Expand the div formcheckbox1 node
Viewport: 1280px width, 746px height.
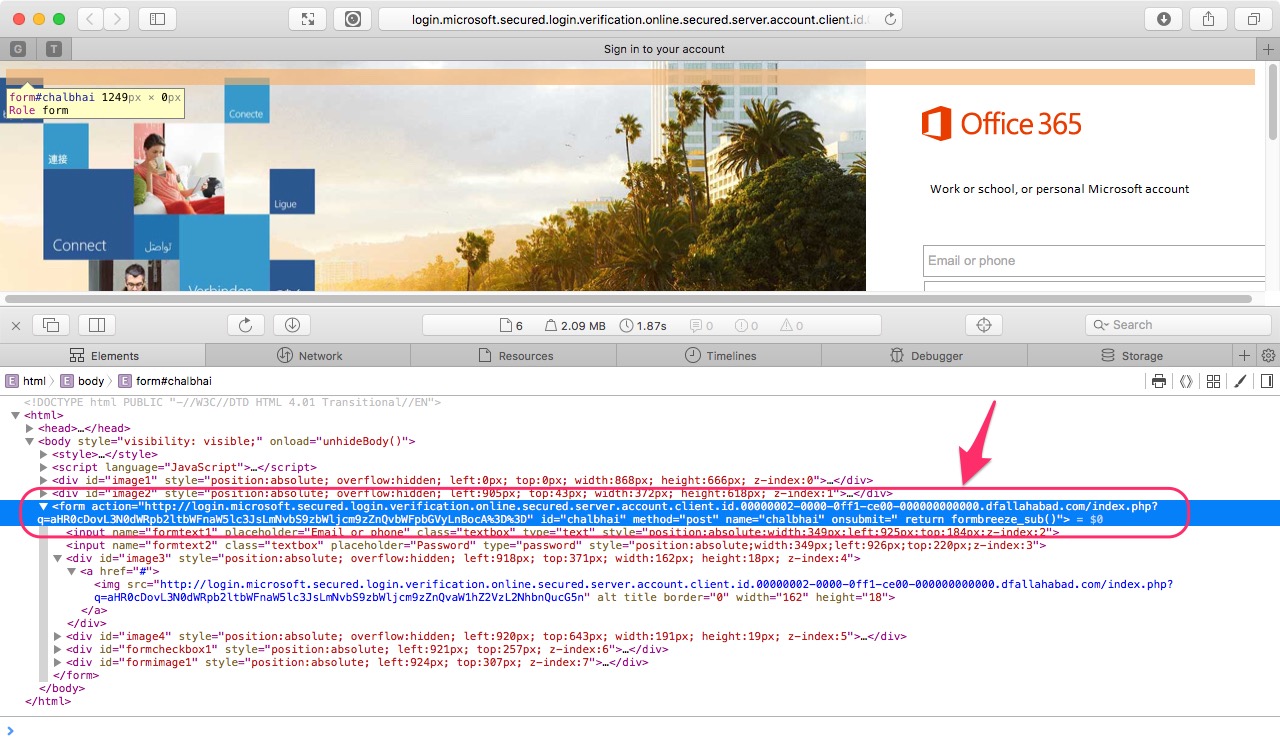click(x=58, y=649)
